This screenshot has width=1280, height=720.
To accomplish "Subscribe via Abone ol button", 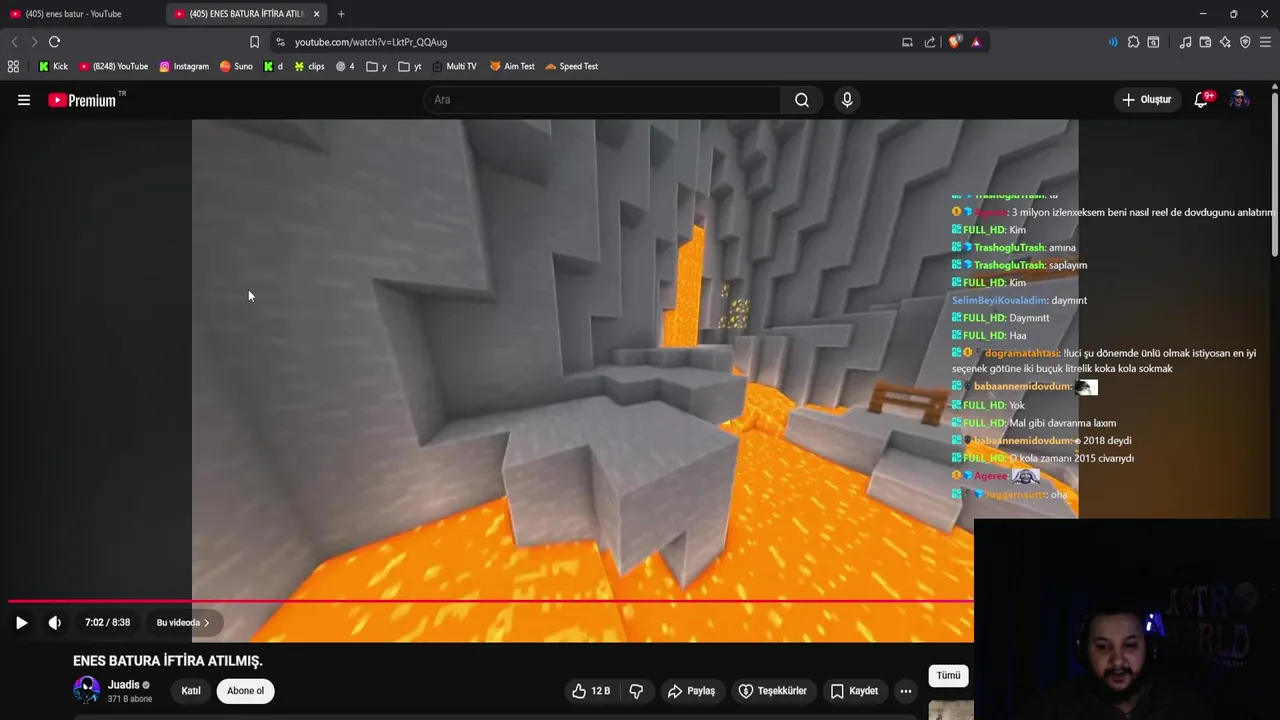I will [x=245, y=691].
